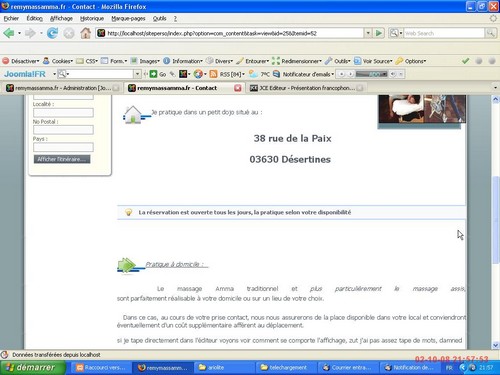Click the green Go arrow beside address bar
The width and height of the screenshot is (500, 375).
click(x=379, y=33)
